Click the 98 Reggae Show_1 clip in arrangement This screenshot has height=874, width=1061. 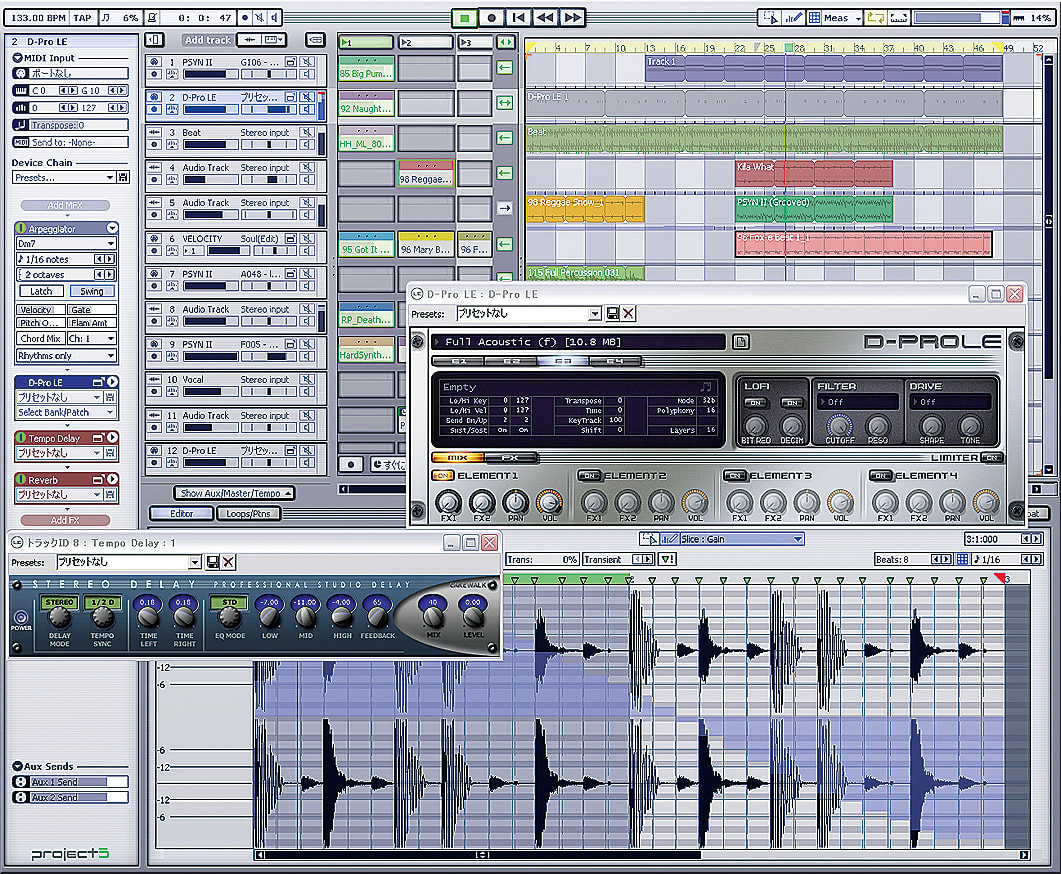click(585, 209)
